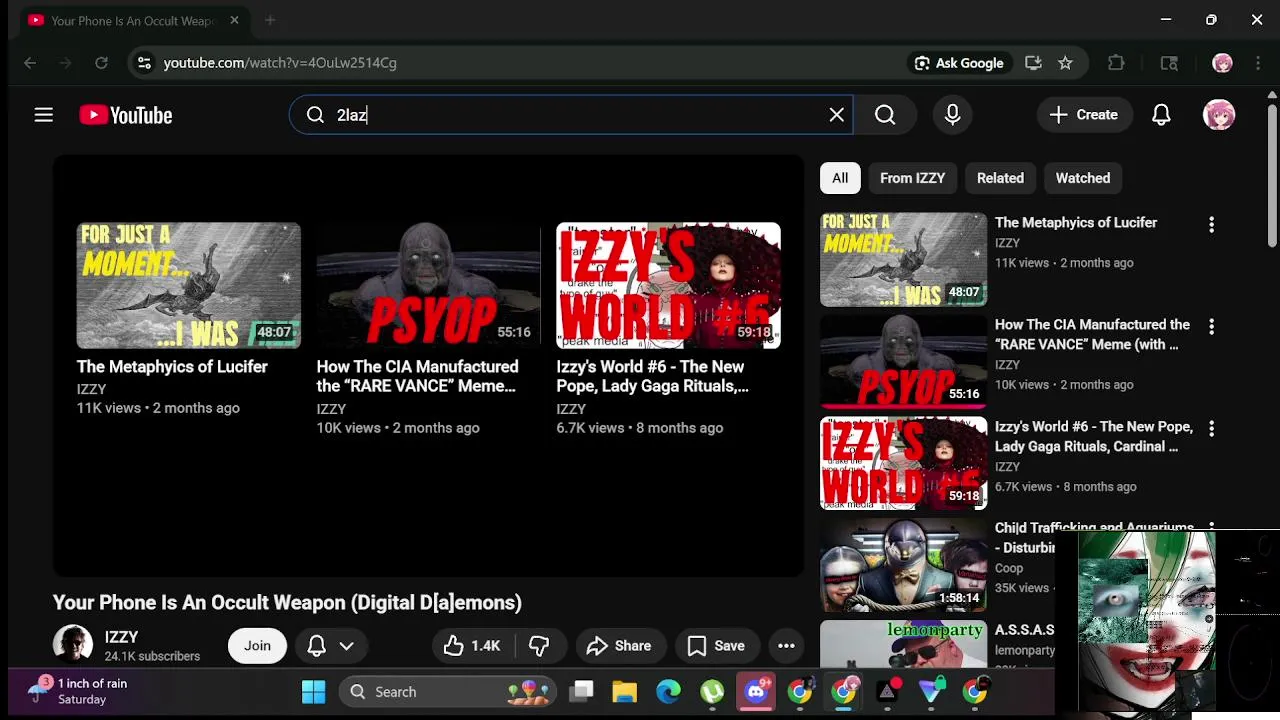Go back in browser
Screen dimensions: 1280x720
(x=30, y=63)
